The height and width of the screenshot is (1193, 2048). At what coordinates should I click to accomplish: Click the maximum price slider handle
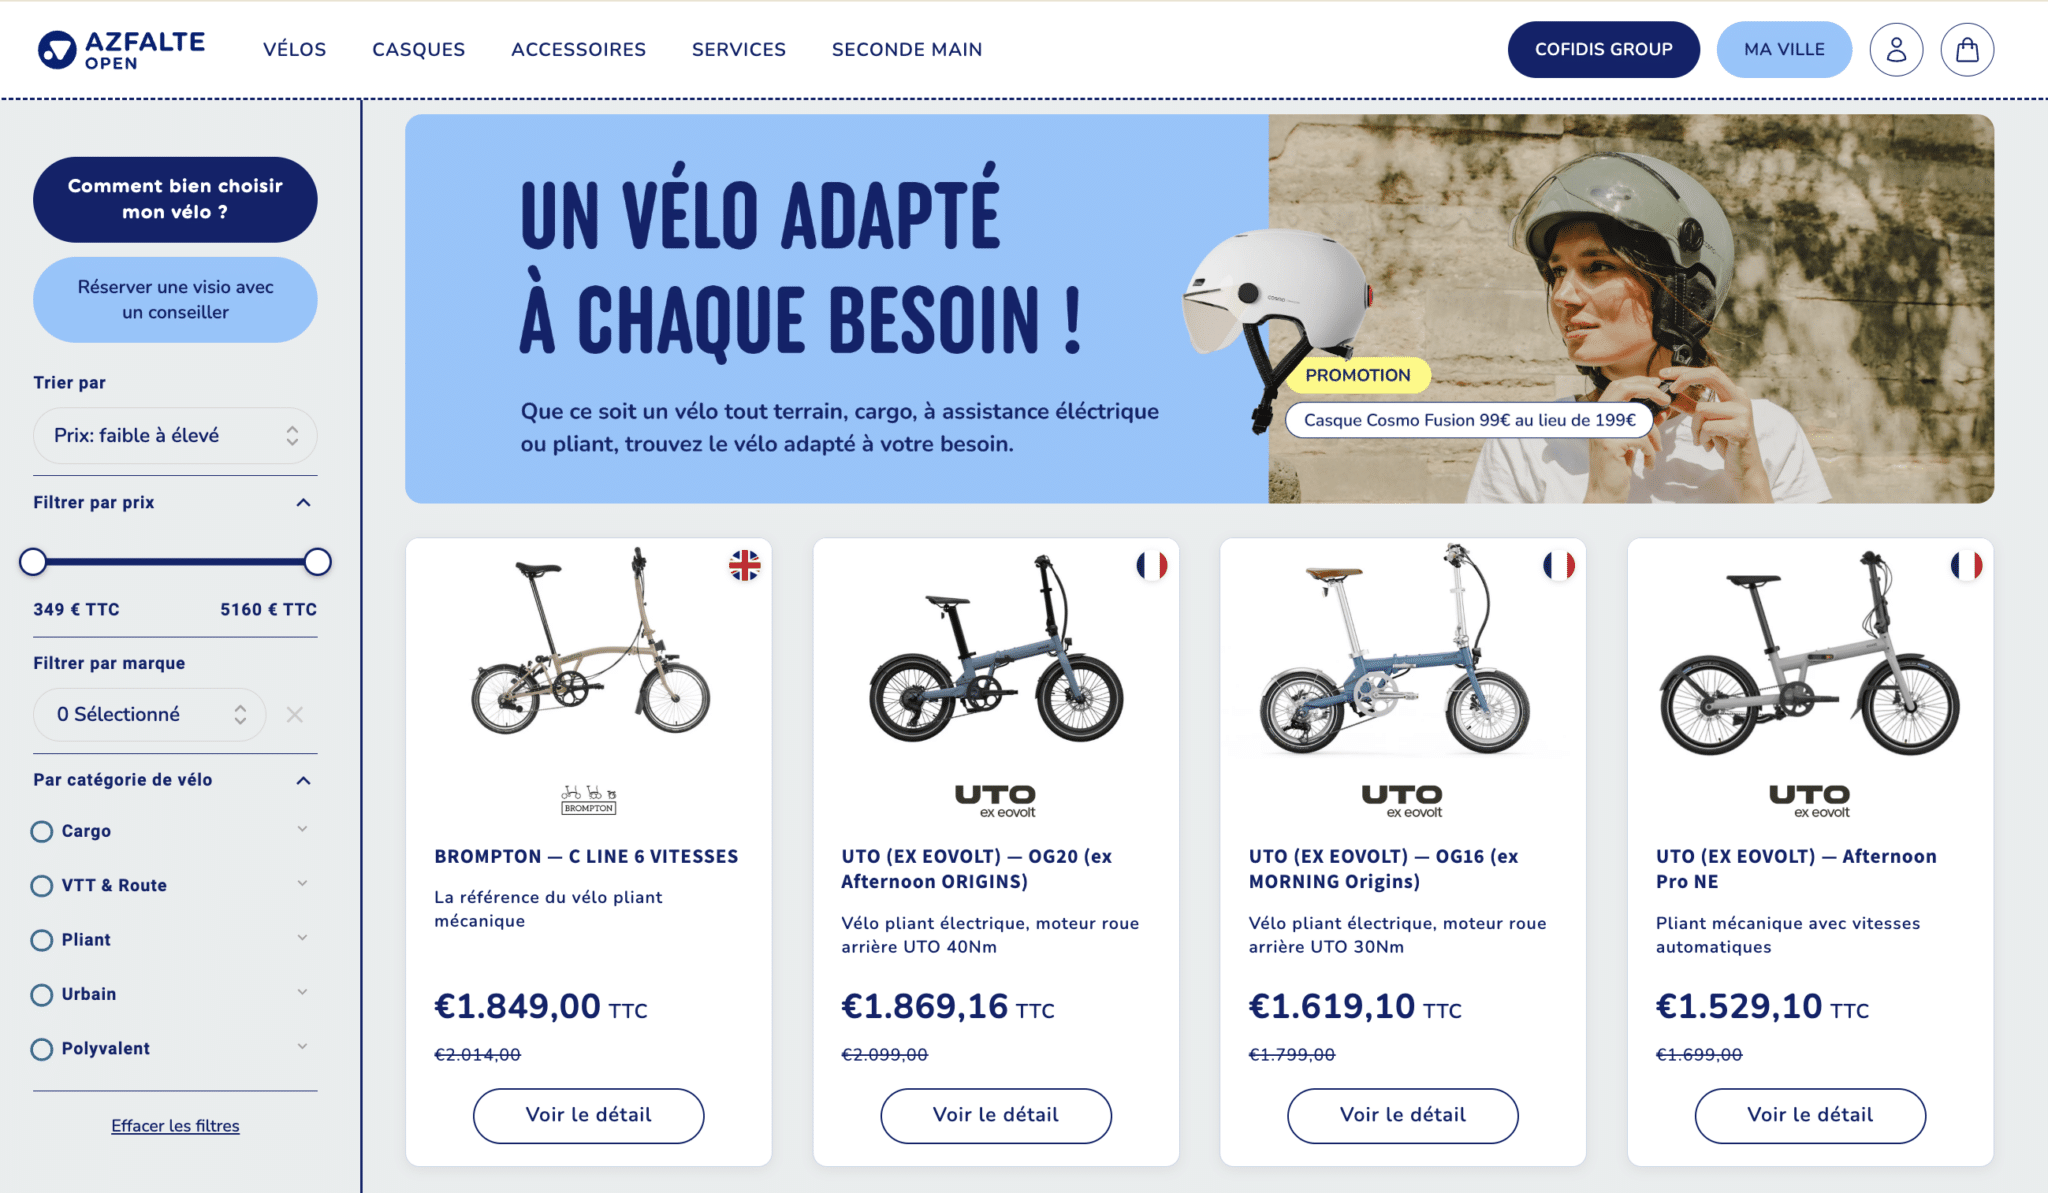317,562
